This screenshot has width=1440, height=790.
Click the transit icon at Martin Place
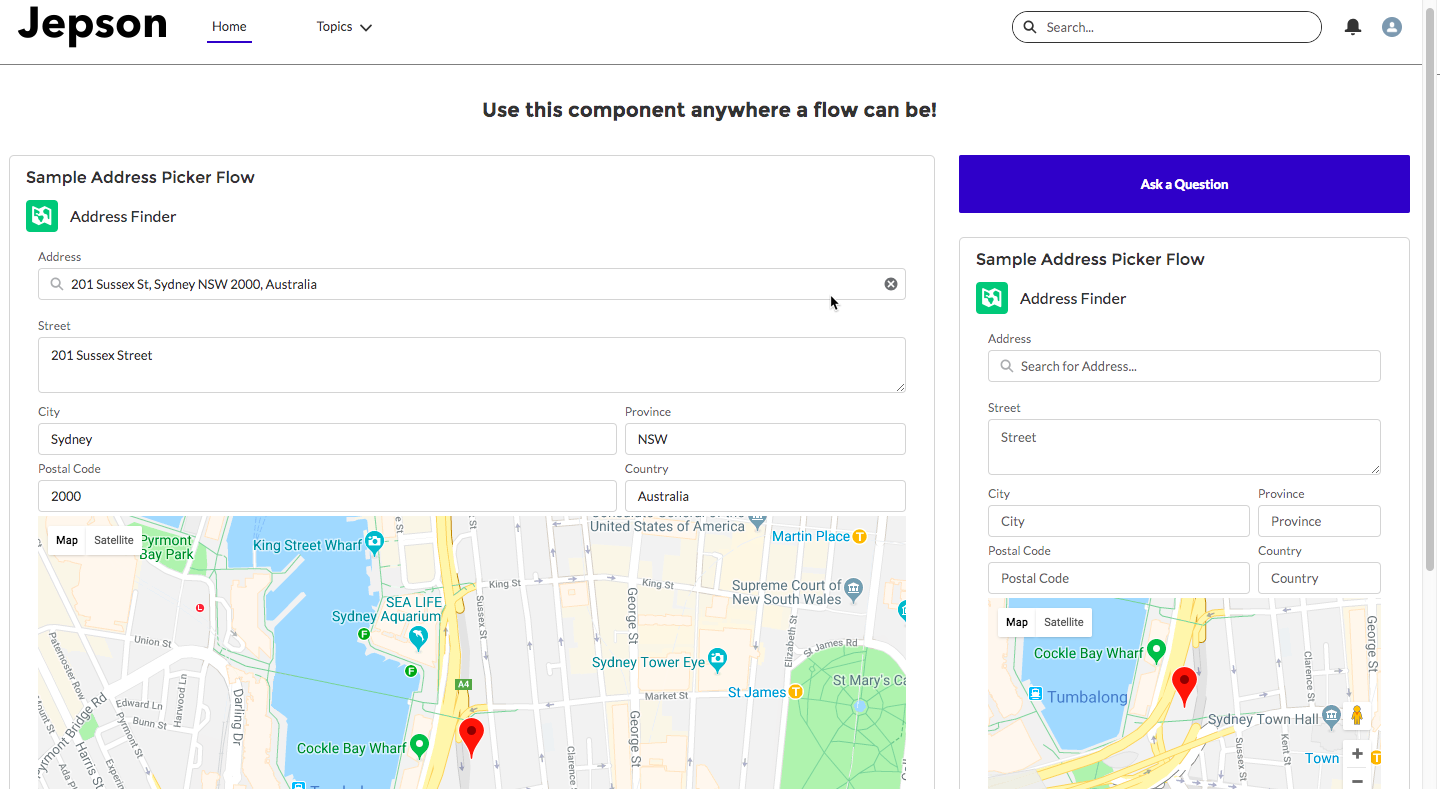(860, 536)
